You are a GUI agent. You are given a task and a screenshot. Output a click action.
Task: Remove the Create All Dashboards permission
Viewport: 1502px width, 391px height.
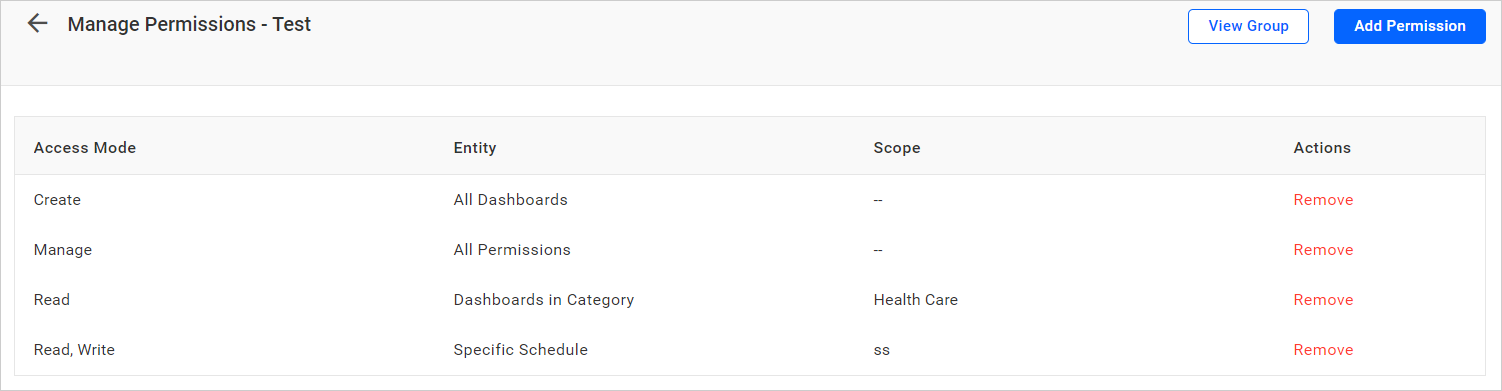[x=1323, y=200]
